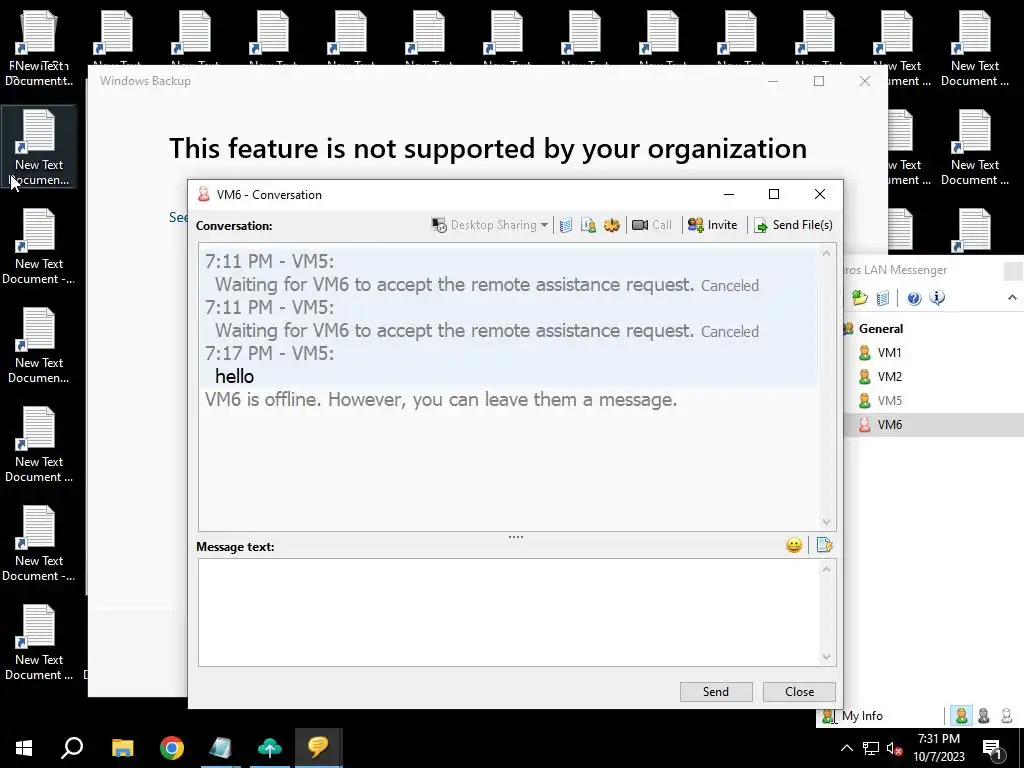Click the splitter grip dots above Message text
Screen dimensions: 1024x768
[516, 537]
